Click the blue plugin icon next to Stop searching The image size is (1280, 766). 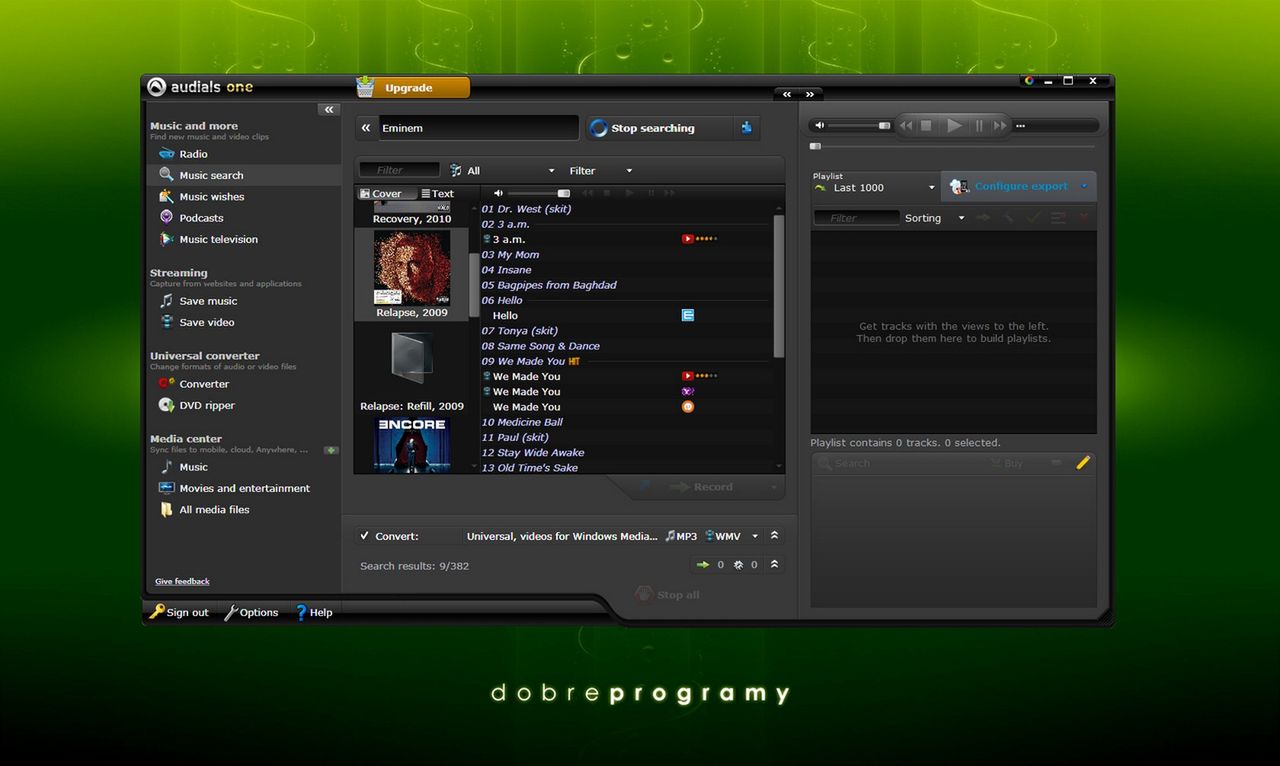(746, 127)
